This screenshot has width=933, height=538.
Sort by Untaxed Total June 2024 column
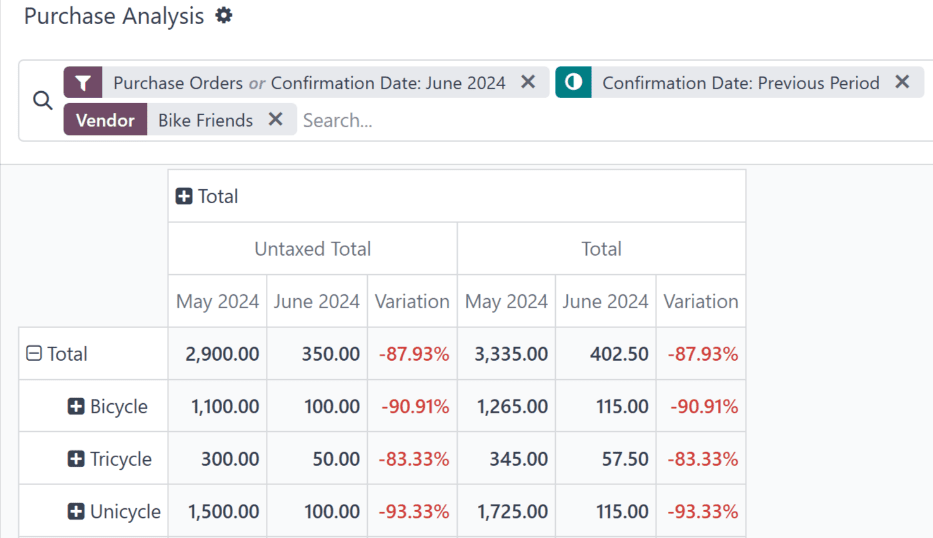tap(316, 301)
